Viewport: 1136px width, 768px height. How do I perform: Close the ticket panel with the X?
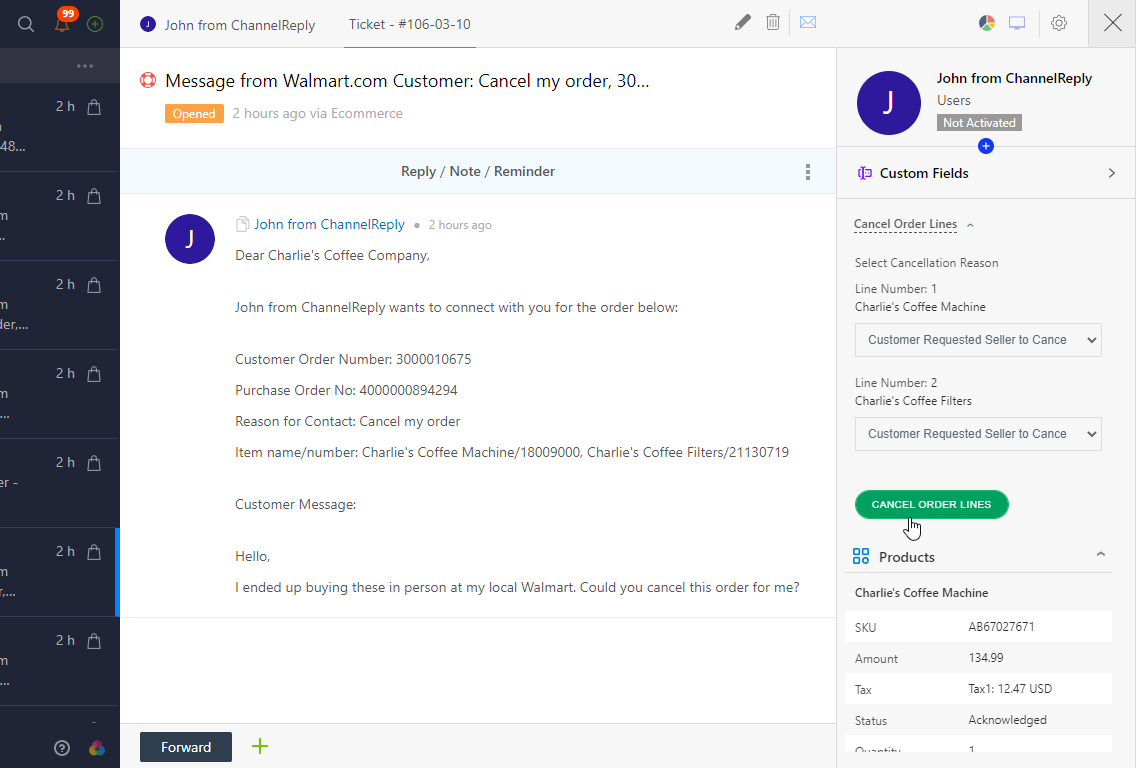point(1113,23)
